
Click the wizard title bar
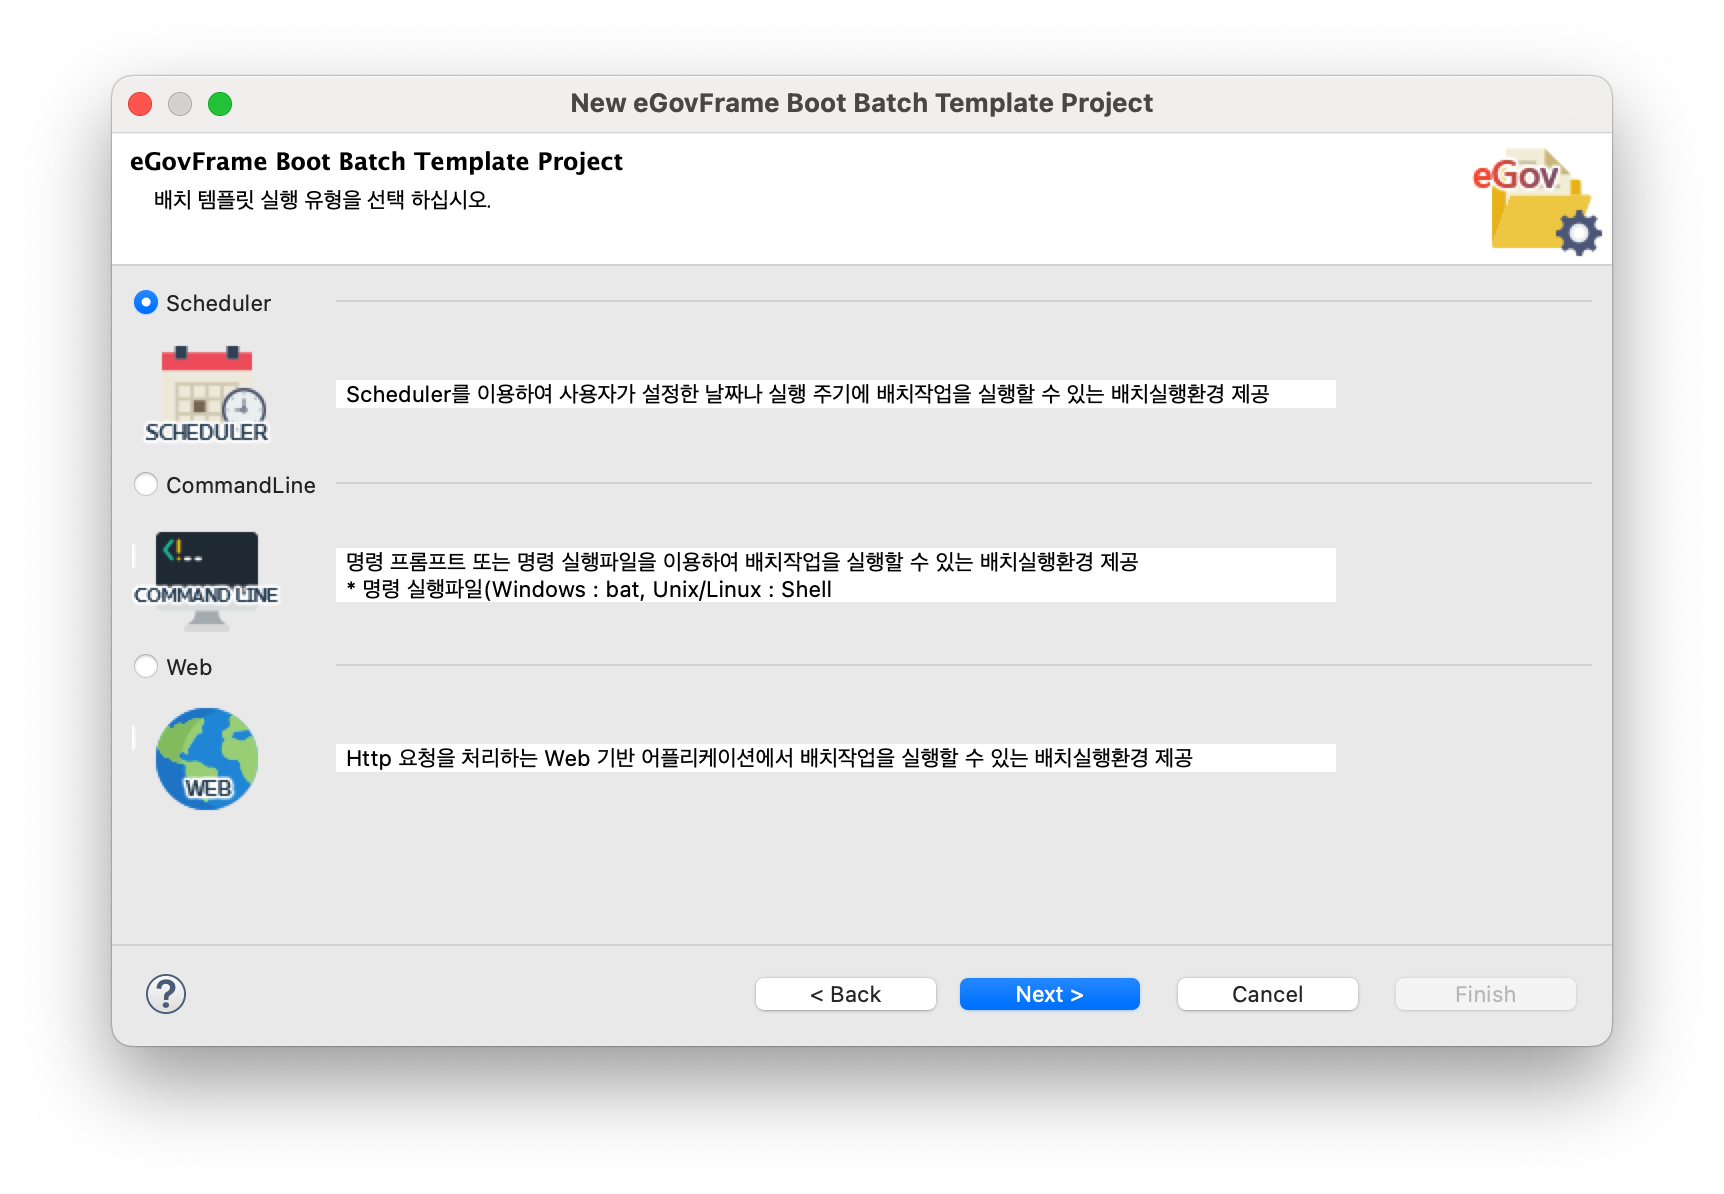862,103
